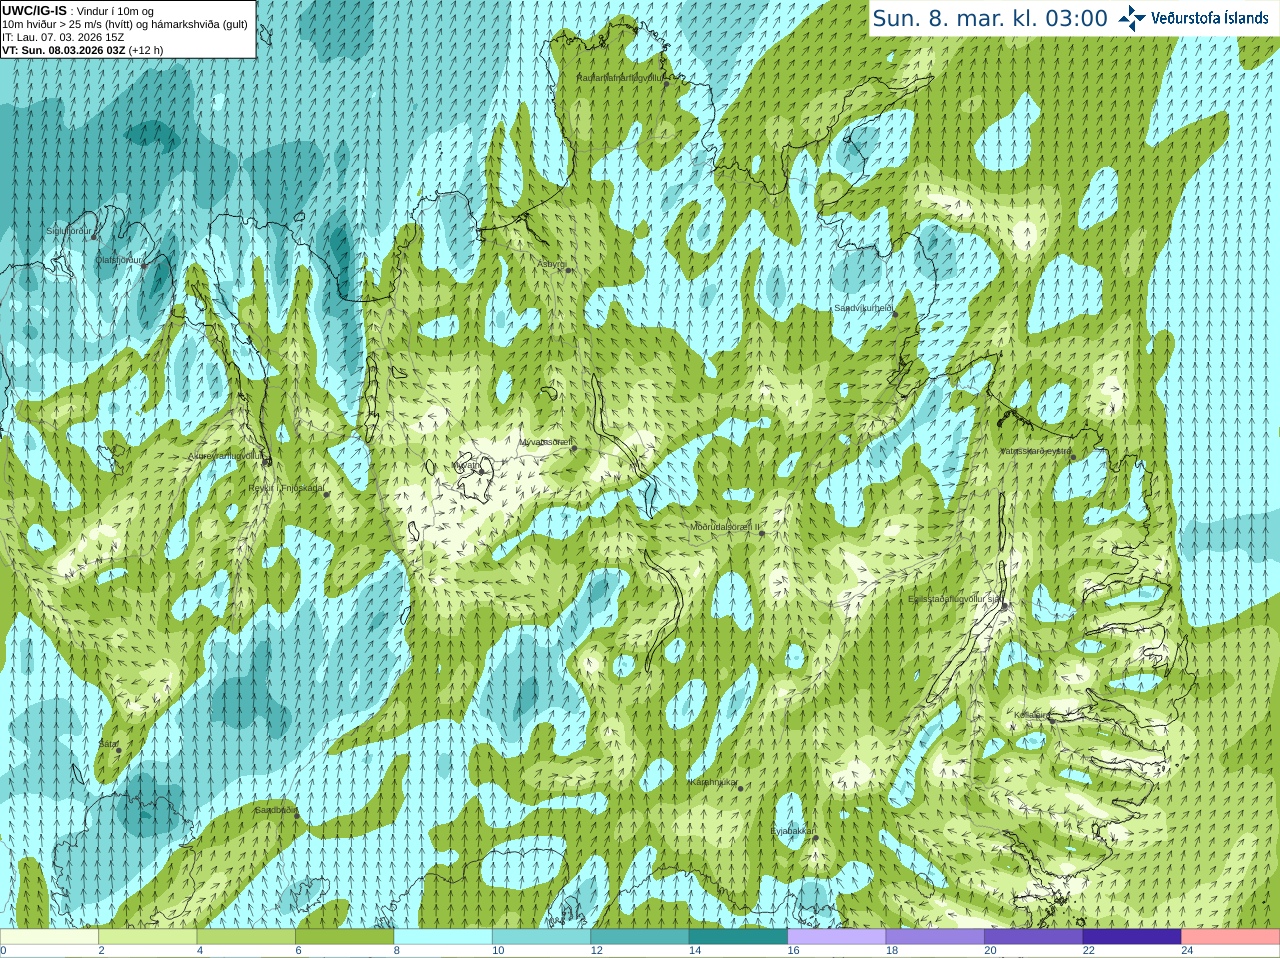1280x958 pixels.
Task: Click the 'Ólafsfjörður' place label
Action: pyautogui.click(x=118, y=260)
